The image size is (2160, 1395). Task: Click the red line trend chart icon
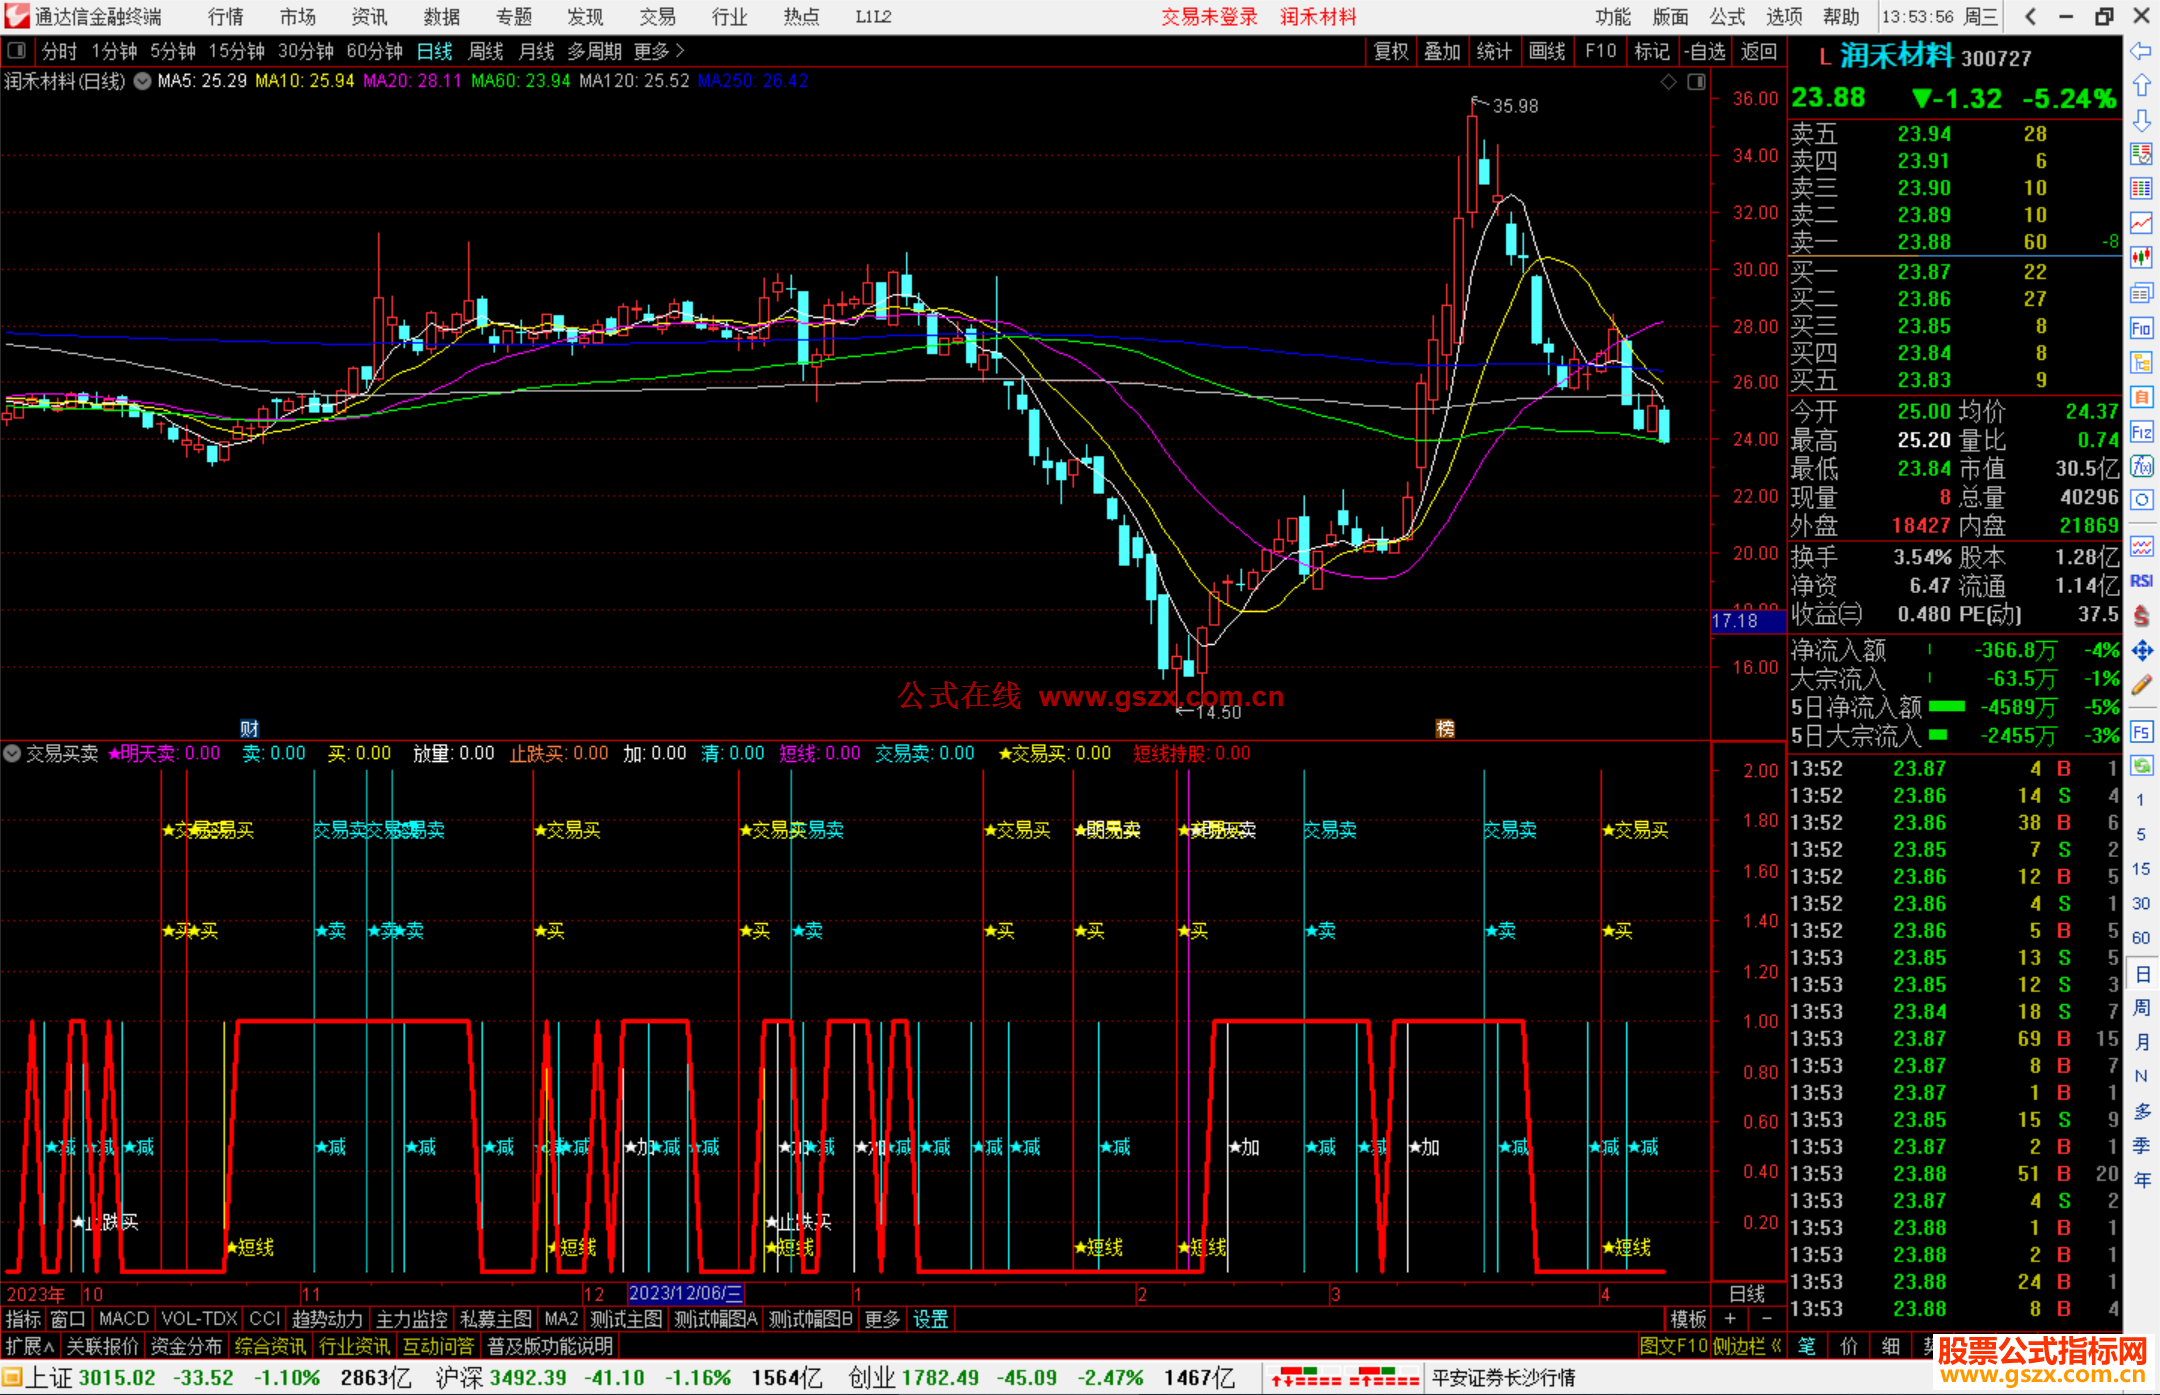coord(2141,222)
